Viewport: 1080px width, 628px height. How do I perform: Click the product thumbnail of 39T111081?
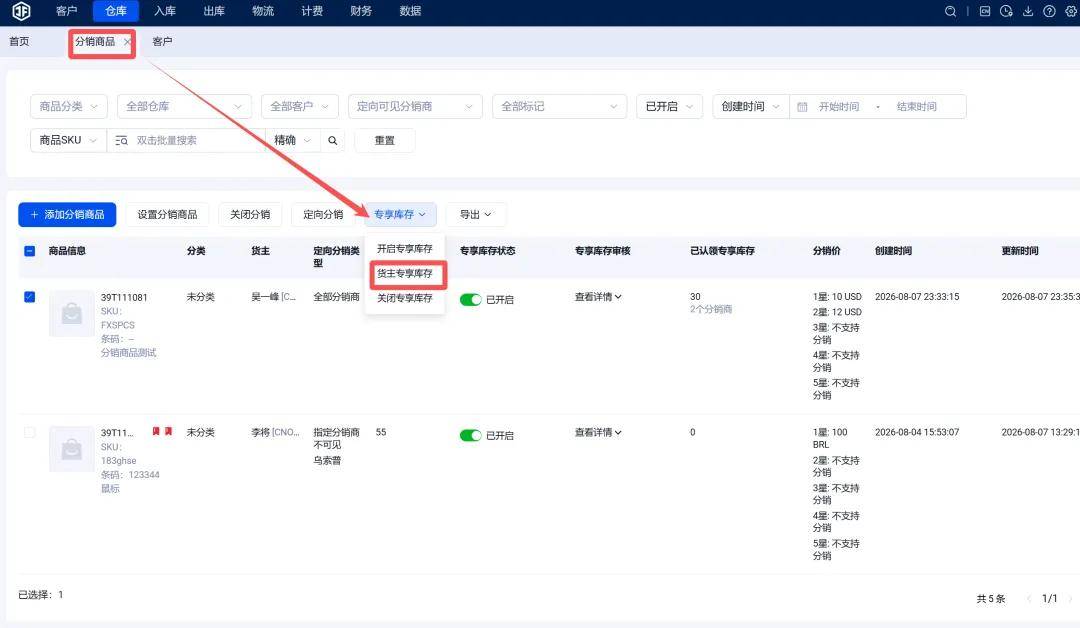[x=72, y=313]
